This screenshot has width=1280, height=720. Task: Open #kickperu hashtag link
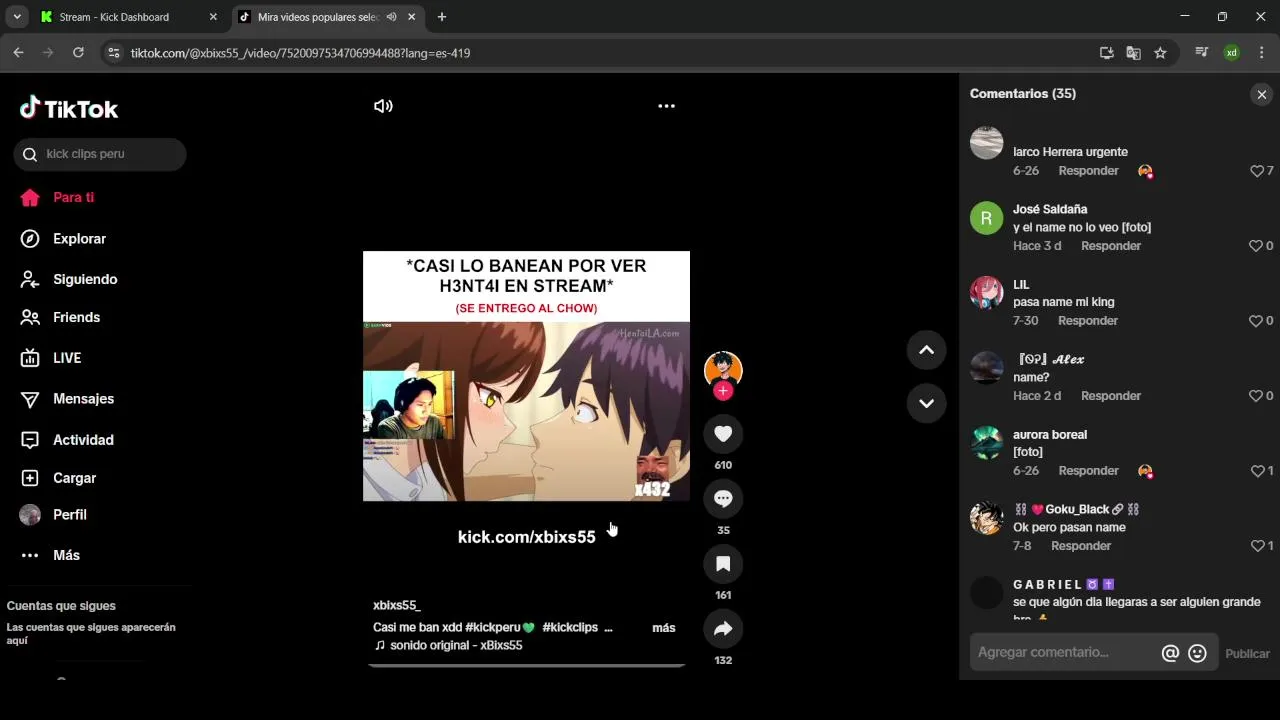(x=500, y=628)
